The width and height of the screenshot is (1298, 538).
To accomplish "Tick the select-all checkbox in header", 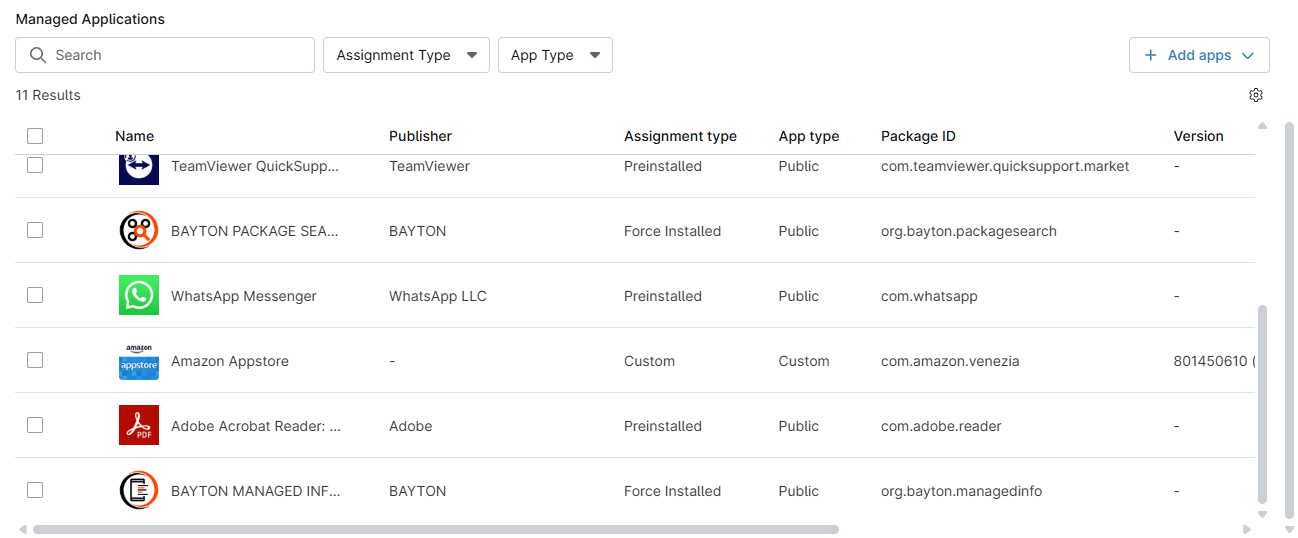I will click(x=35, y=136).
